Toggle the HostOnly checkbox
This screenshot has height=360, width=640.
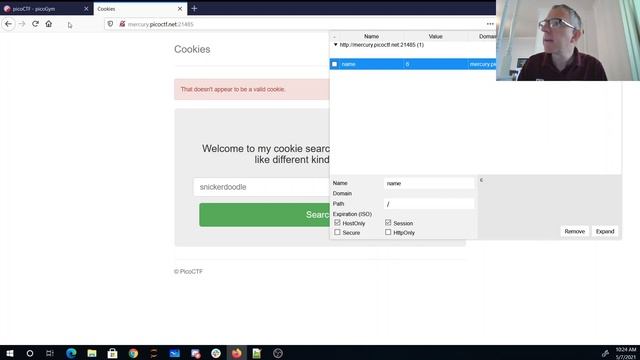(337, 222)
